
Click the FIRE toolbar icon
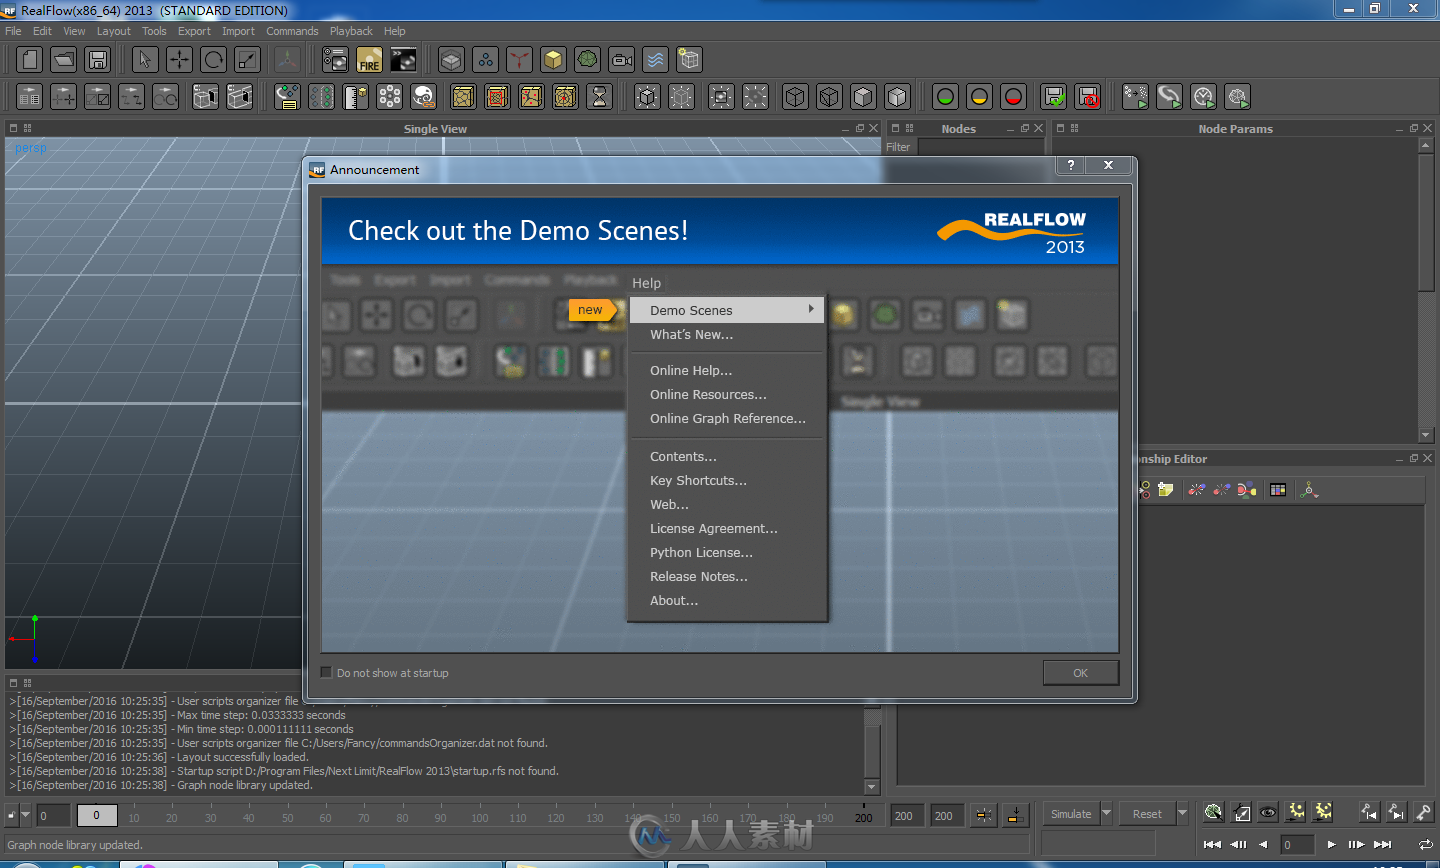(369, 60)
